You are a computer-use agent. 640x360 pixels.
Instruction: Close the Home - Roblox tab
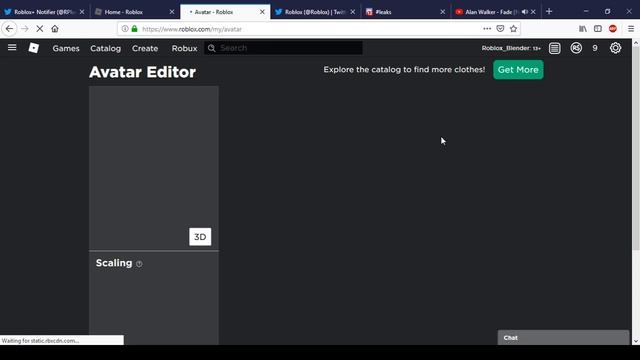tap(171, 12)
